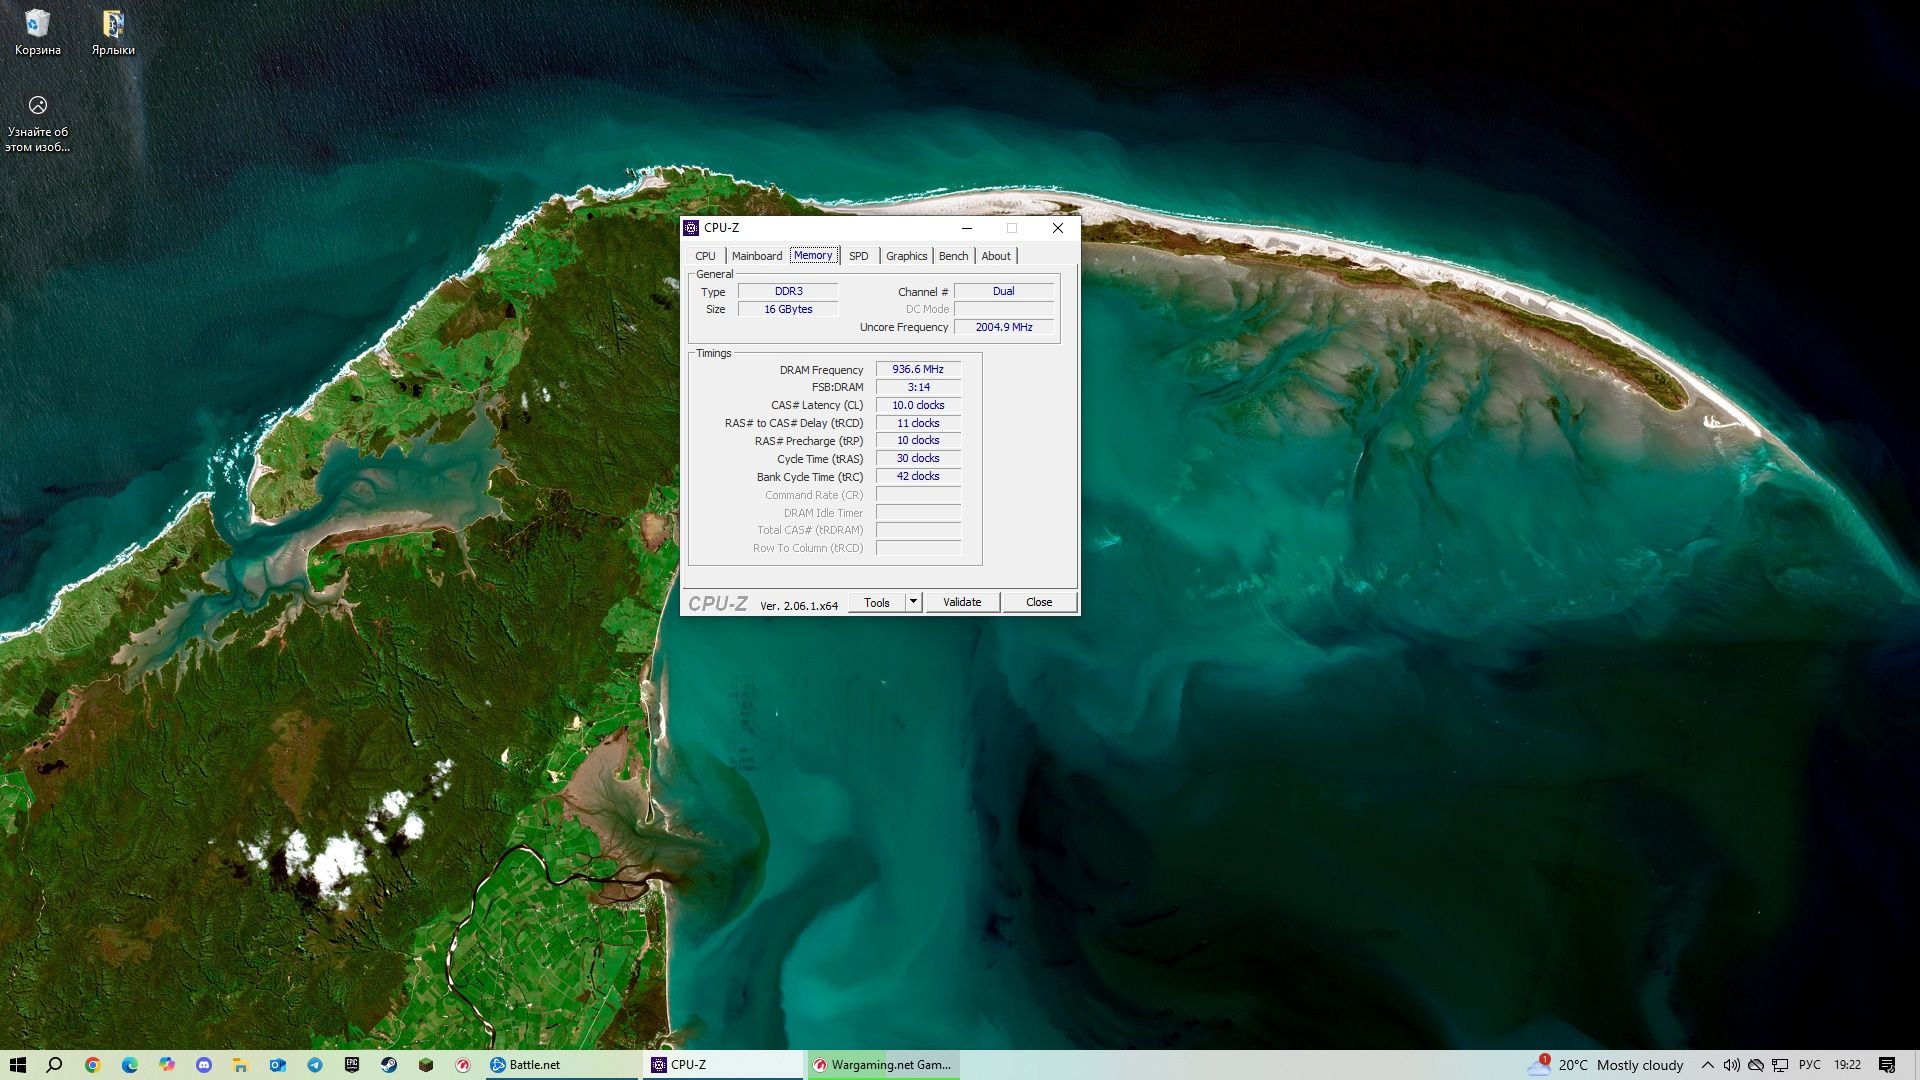Click the Uncore Frequency value 2004.9 MHz
Screen dimensions: 1920x1080
tap(1003, 327)
